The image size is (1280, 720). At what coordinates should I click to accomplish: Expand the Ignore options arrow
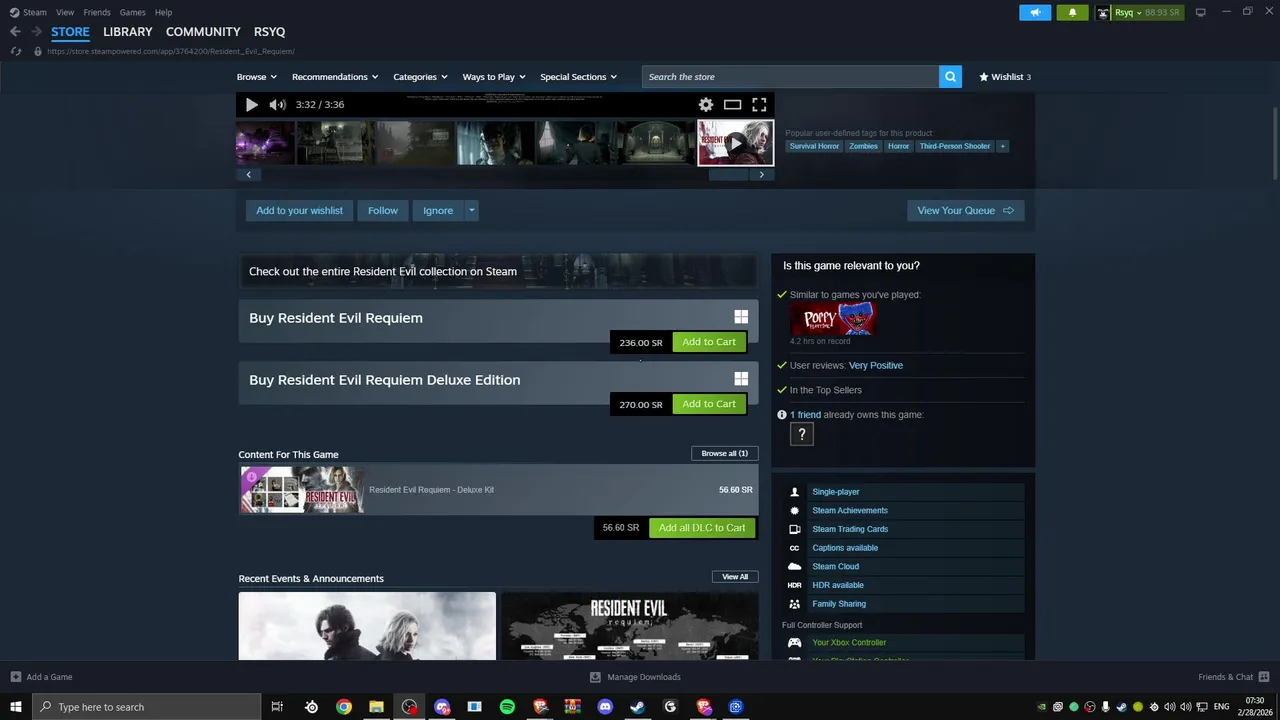(x=471, y=210)
